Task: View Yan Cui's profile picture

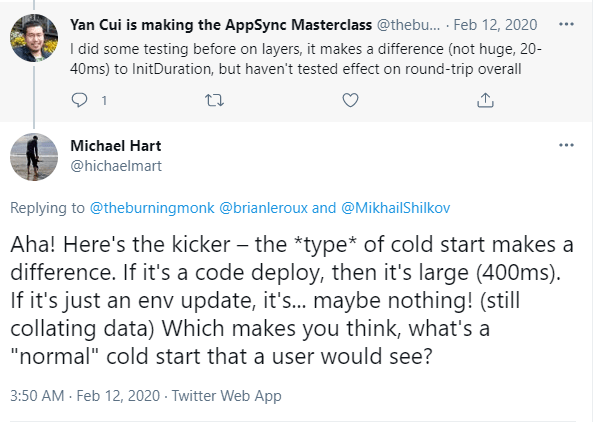Action: (x=34, y=38)
